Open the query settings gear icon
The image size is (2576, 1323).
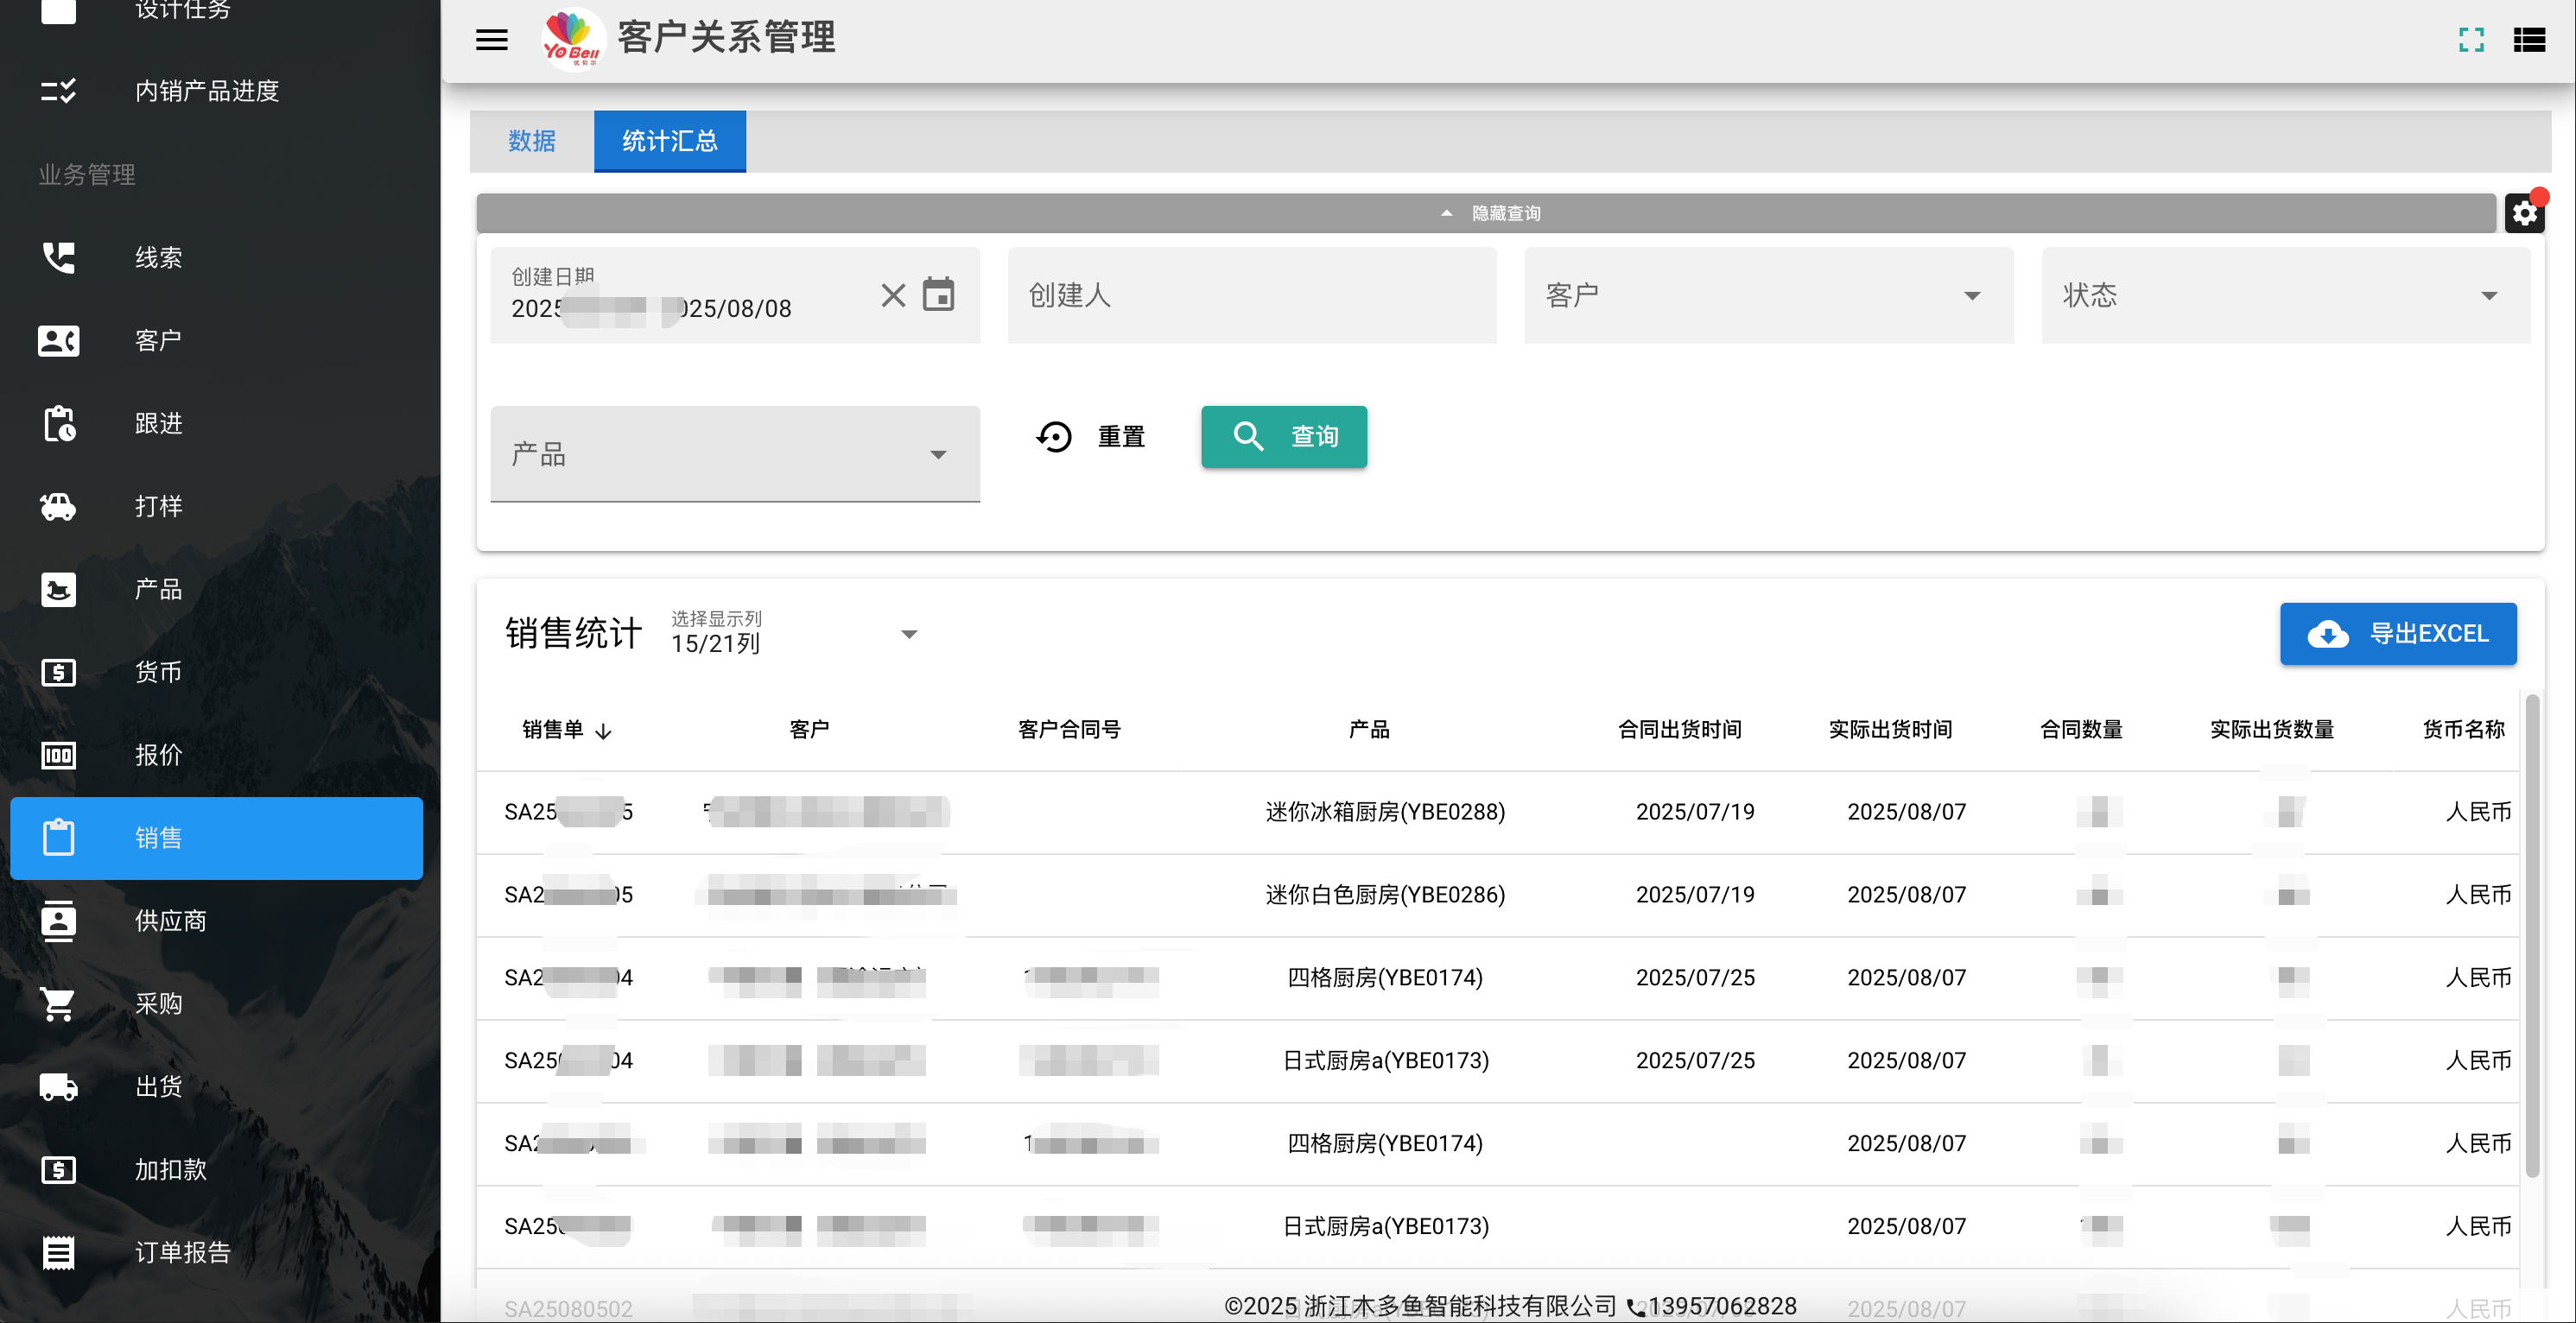point(2525,212)
